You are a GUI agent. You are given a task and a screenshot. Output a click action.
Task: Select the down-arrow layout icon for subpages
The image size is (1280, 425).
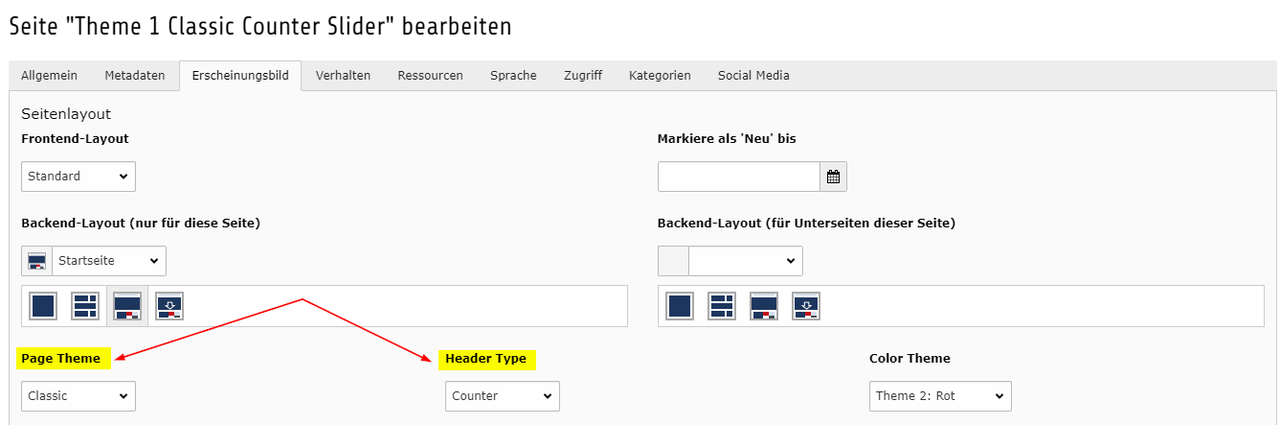[806, 306]
